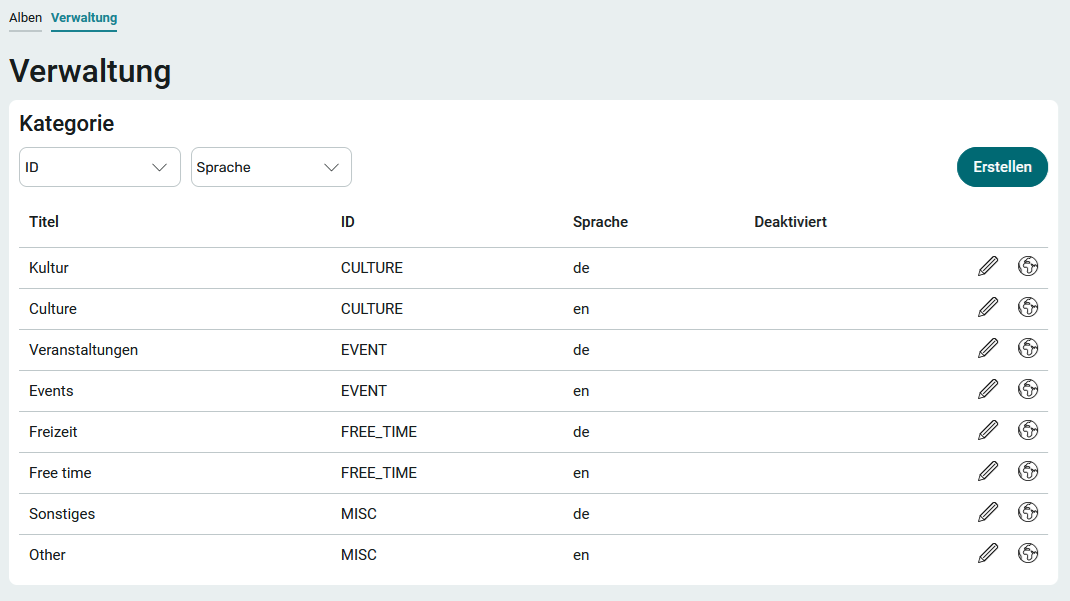
Task: Click pencil icon for Sonstiges row
Action: coord(988,513)
